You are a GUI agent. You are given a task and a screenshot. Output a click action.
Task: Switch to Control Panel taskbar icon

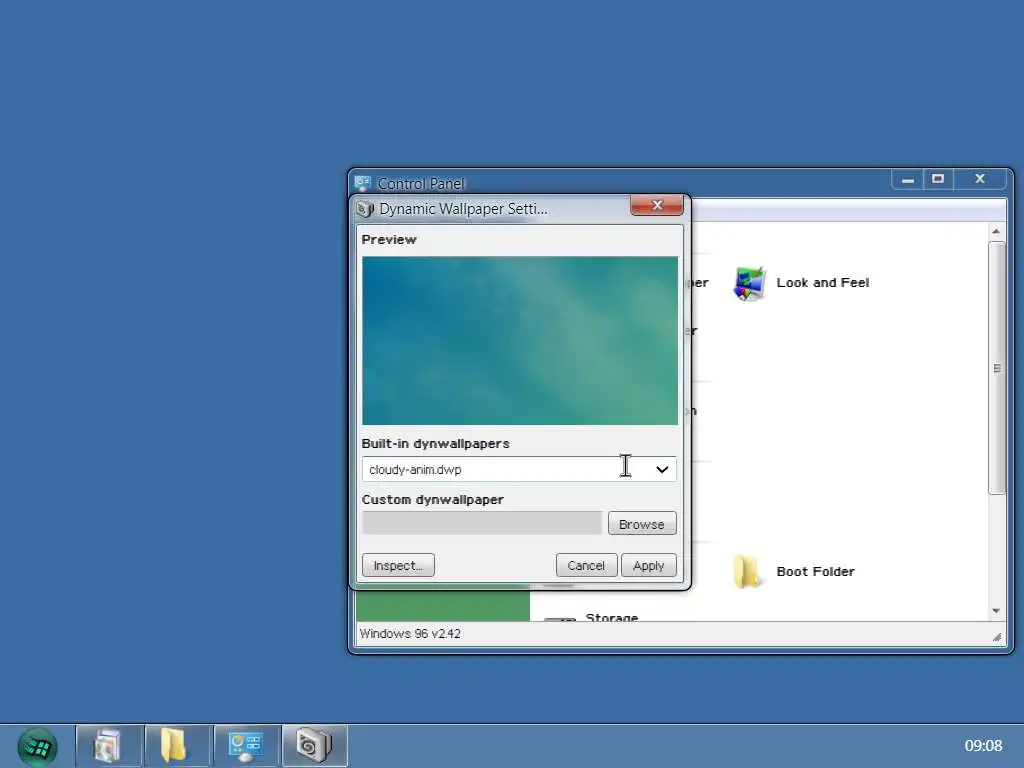click(246, 746)
